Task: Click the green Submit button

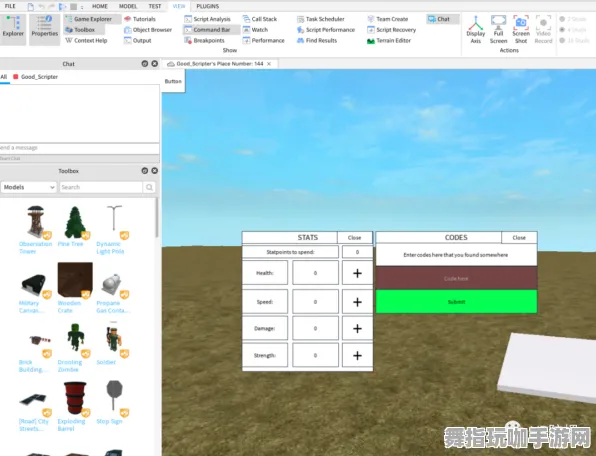Action: click(x=457, y=302)
